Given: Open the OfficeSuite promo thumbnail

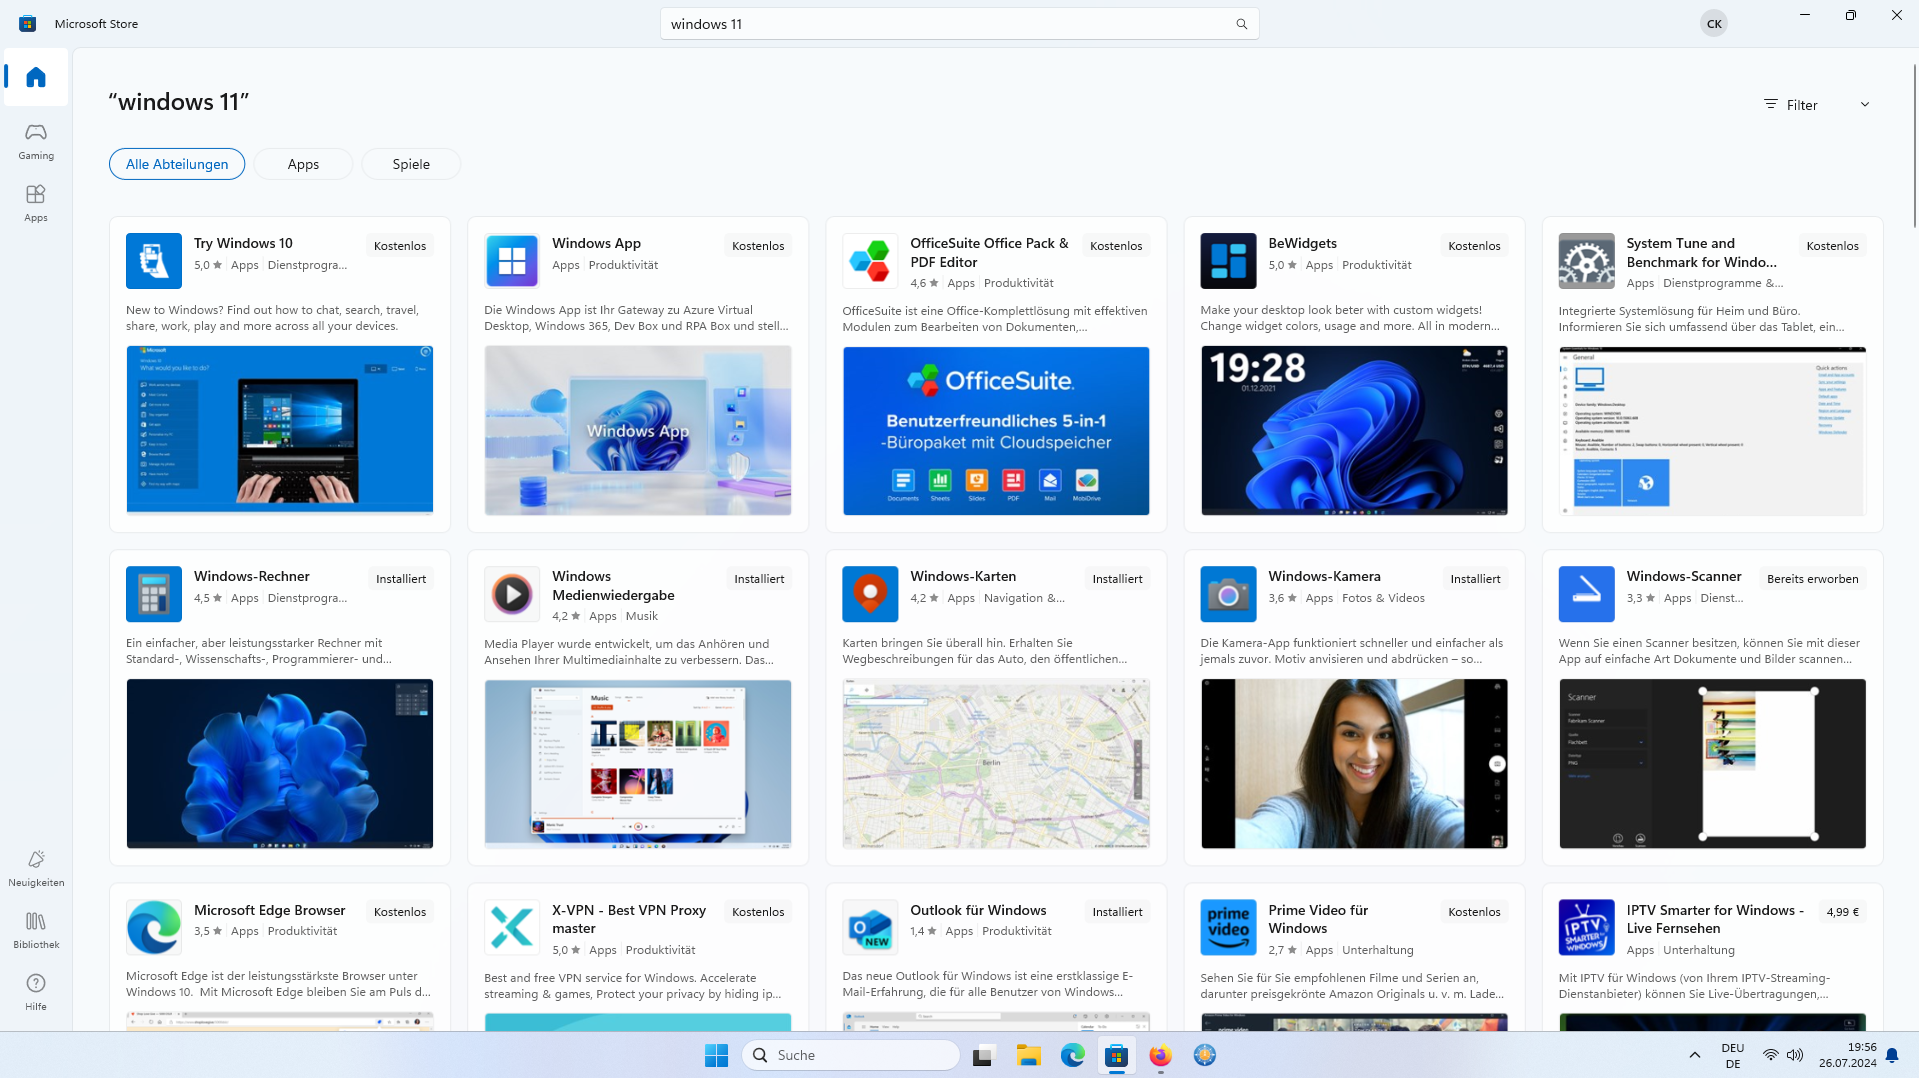Looking at the screenshot, I should pyautogui.click(x=996, y=431).
